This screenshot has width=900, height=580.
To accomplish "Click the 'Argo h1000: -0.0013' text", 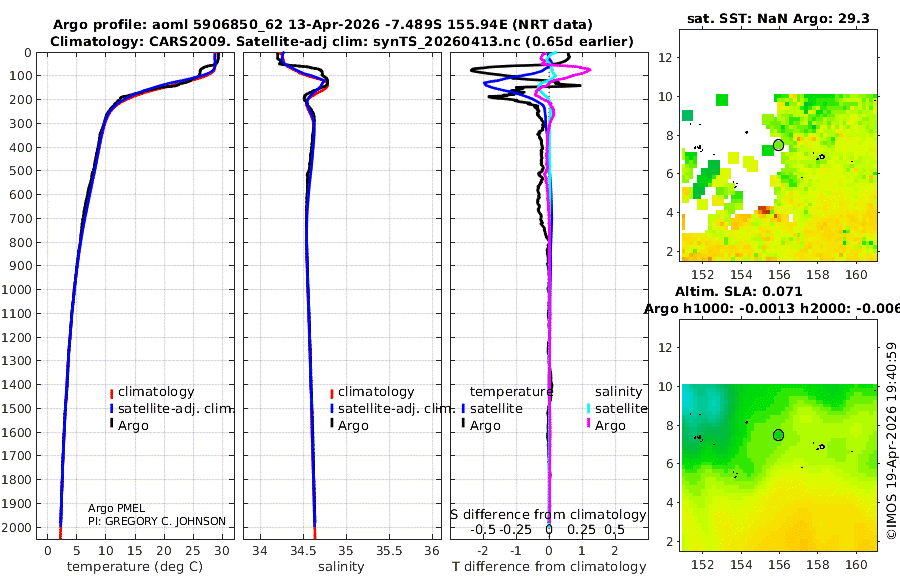I will [719, 309].
